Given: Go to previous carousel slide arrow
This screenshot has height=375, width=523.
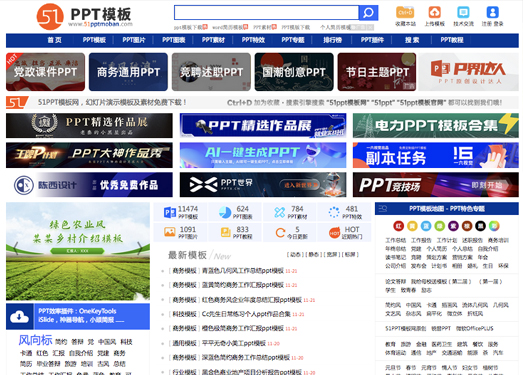Looking at the screenshot, I should point(16,248).
